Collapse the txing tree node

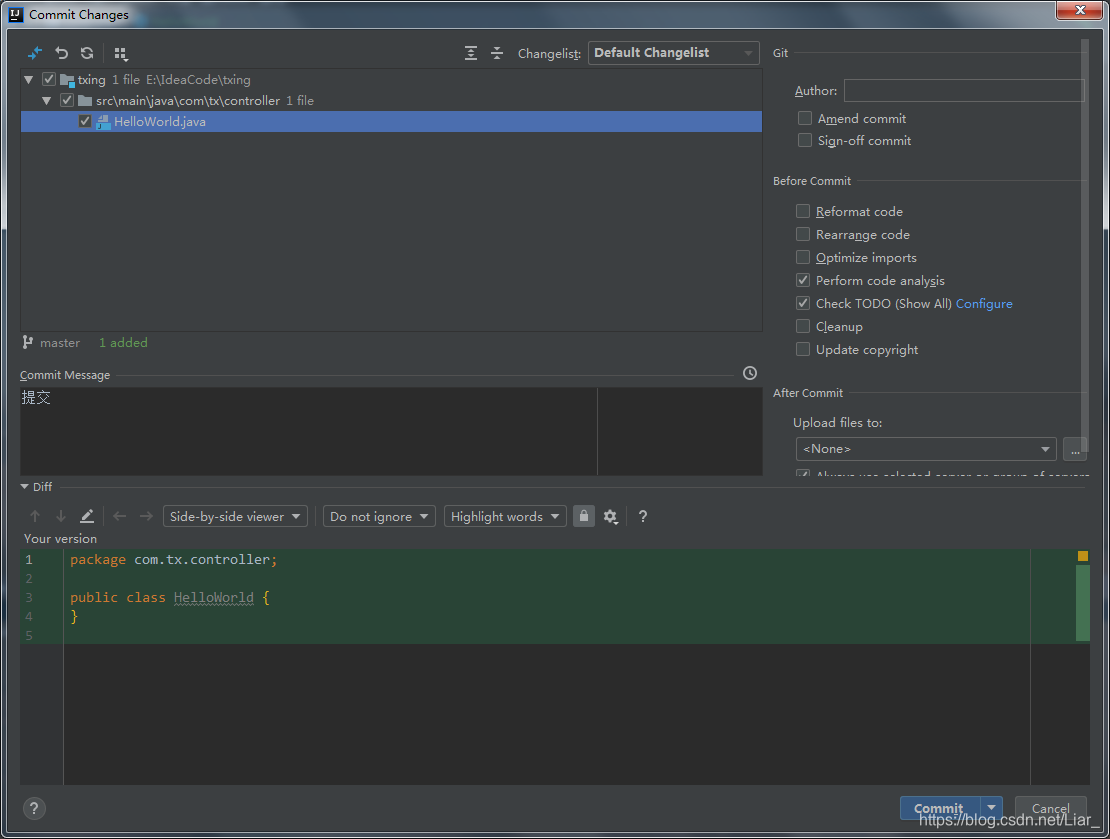(28, 80)
